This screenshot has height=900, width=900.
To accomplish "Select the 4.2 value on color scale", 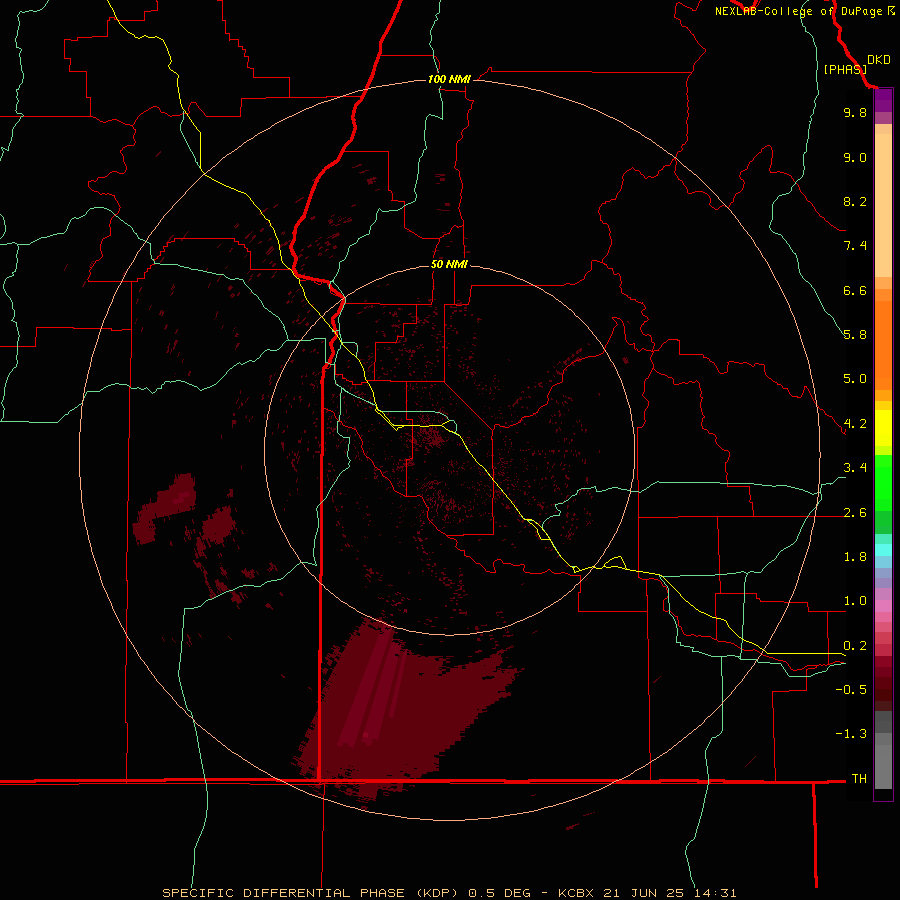I will [x=855, y=424].
